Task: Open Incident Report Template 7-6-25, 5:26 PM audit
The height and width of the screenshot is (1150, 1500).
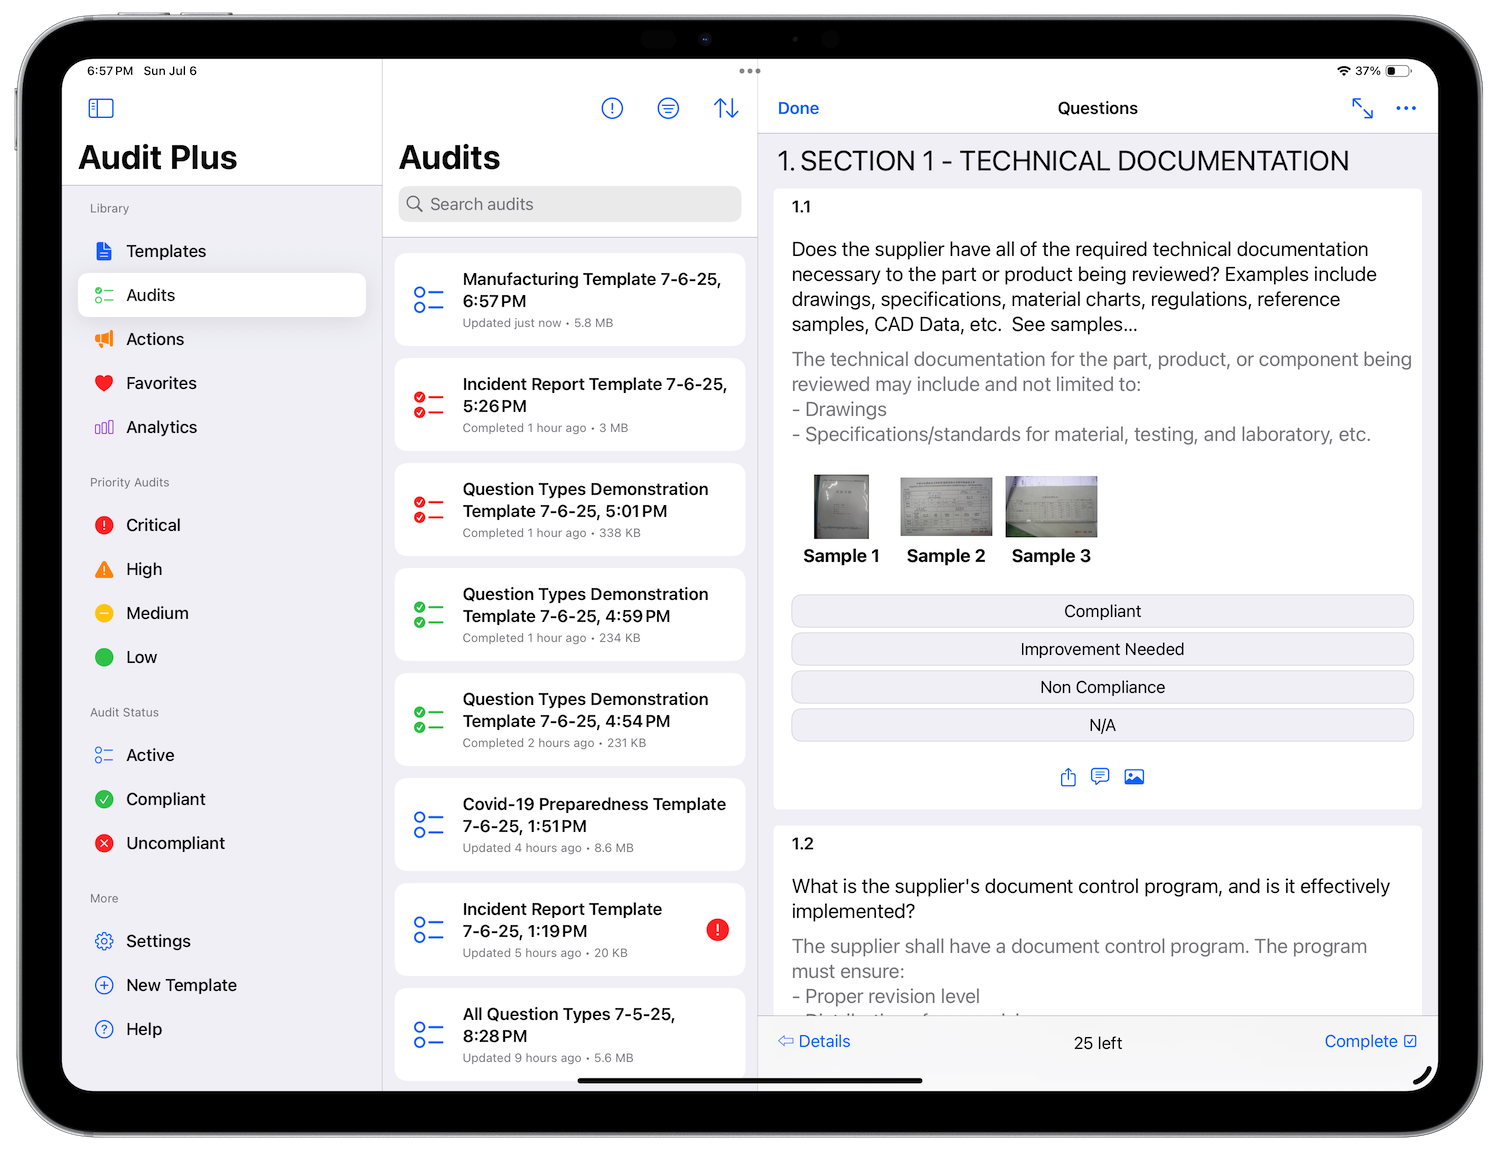Action: tap(570, 405)
